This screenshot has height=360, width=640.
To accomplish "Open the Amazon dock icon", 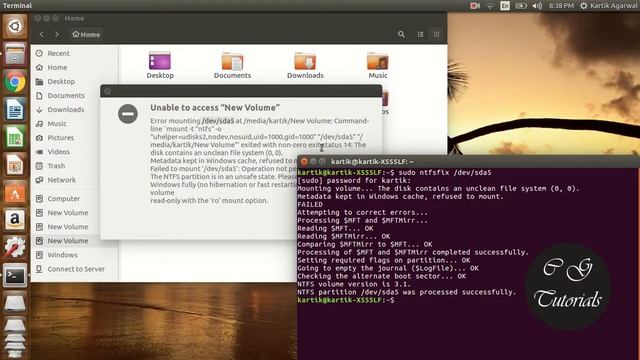I will 15,220.
